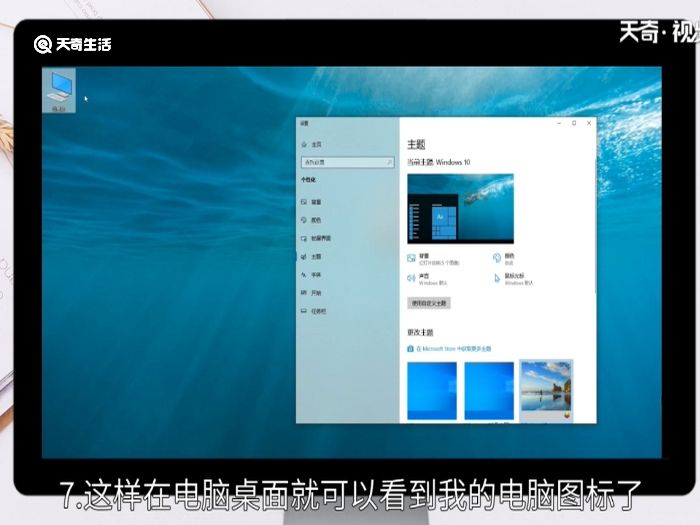Click the current theme preview image
700x525 pixels.
(x=460, y=208)
